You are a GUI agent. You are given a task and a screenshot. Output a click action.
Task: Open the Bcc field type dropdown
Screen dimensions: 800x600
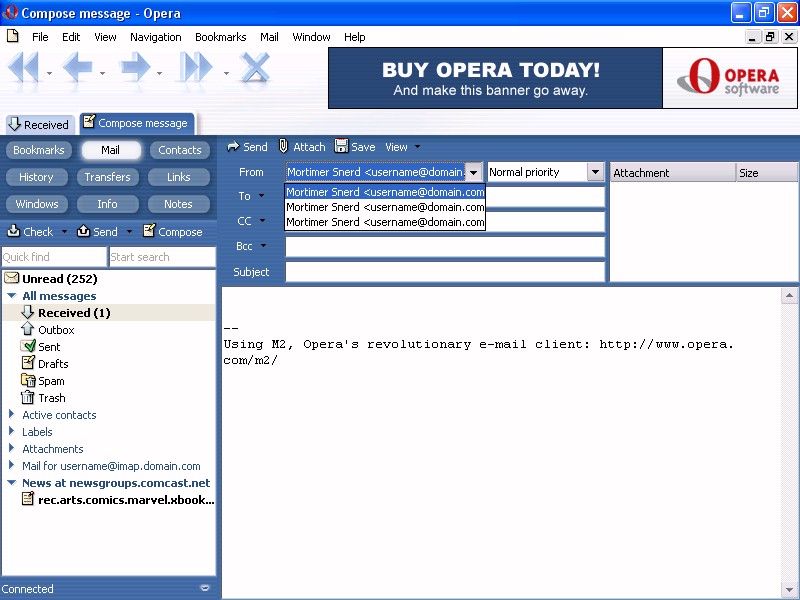point(263,245)
